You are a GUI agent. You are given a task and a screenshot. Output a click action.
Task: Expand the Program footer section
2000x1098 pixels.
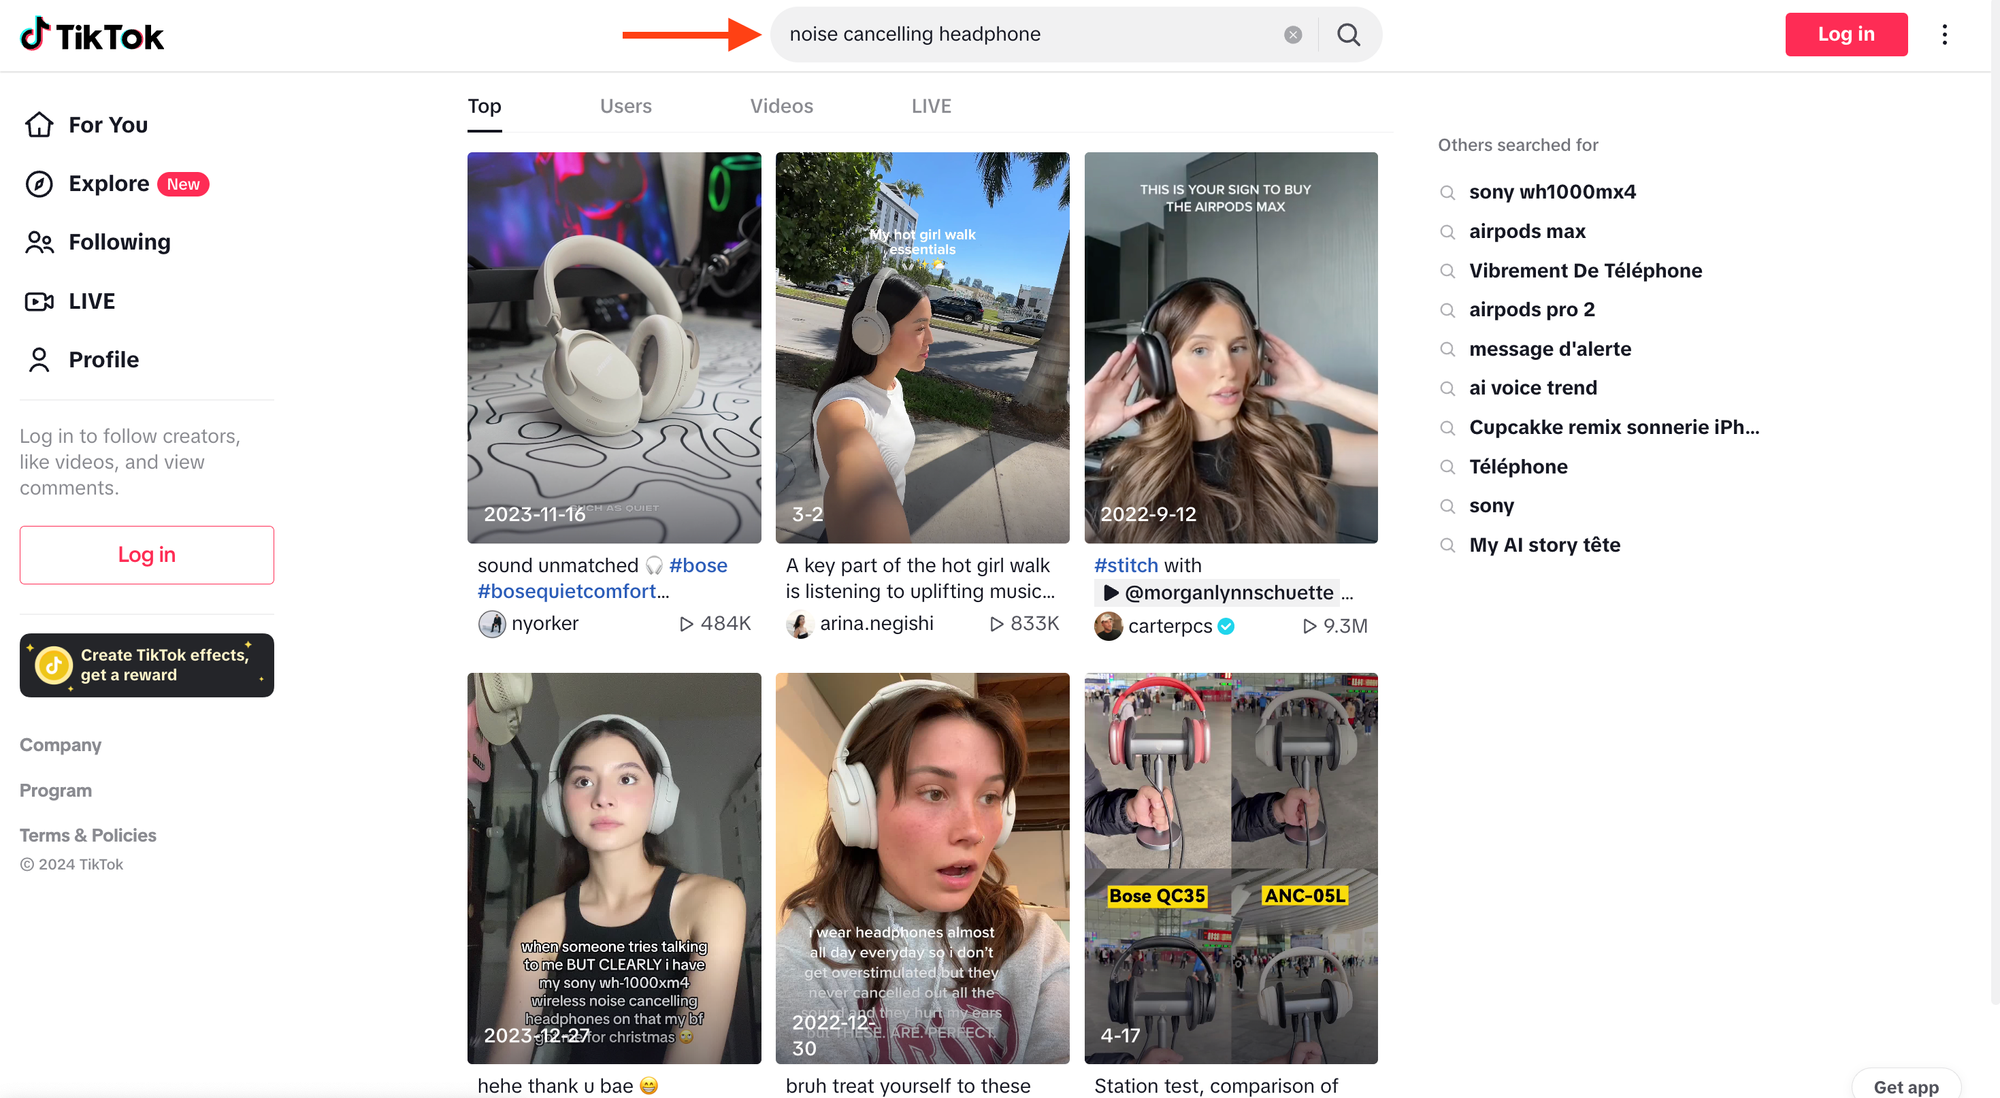(56, 790)
